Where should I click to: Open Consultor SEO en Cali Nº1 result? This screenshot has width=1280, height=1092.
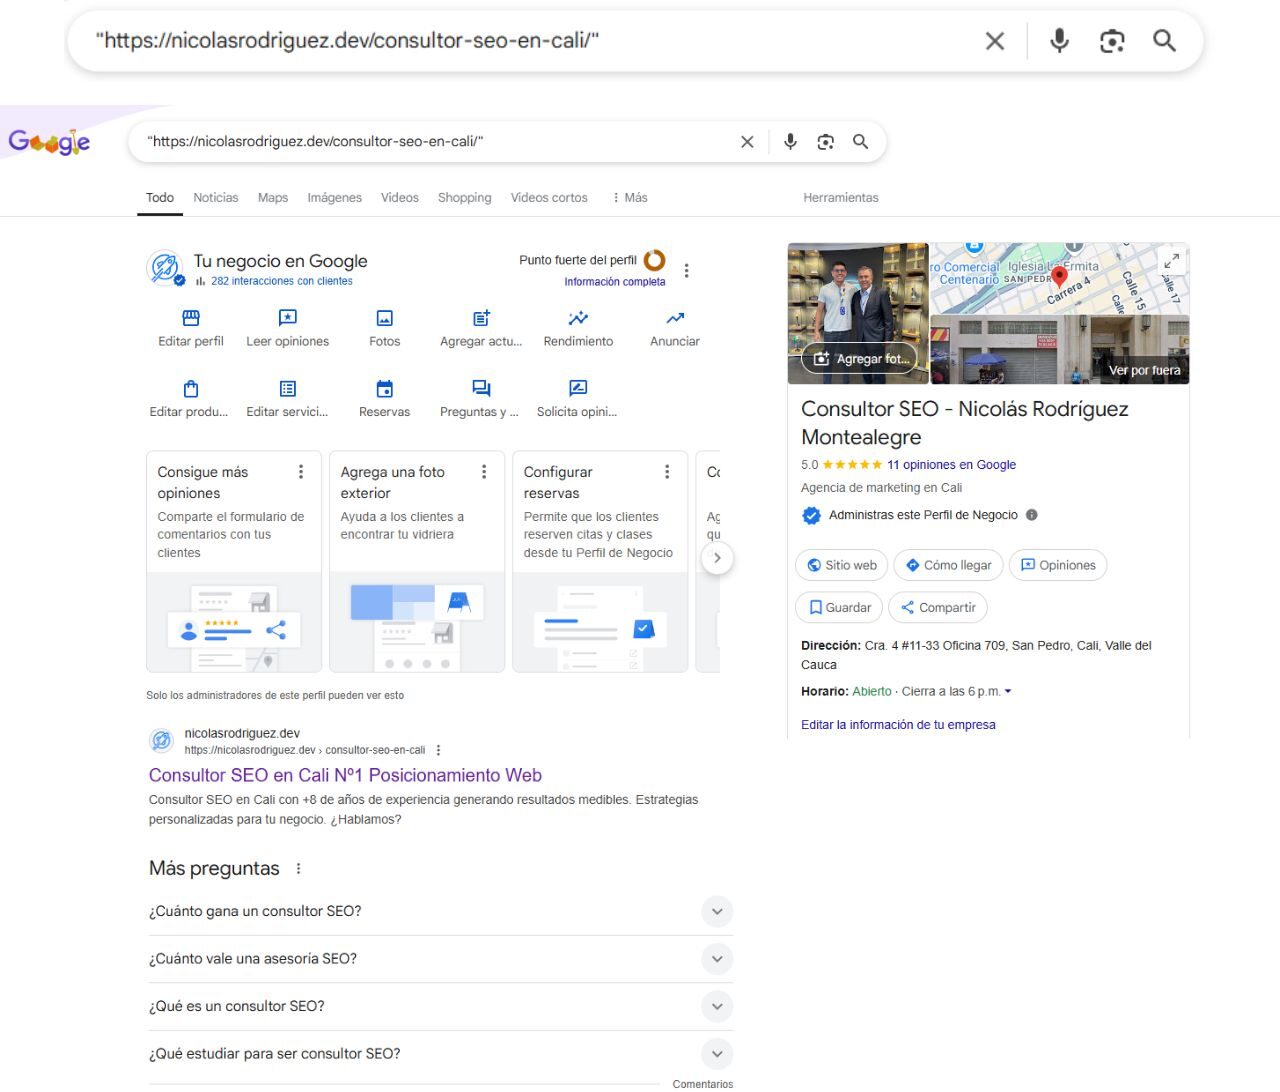pos(345,775)
